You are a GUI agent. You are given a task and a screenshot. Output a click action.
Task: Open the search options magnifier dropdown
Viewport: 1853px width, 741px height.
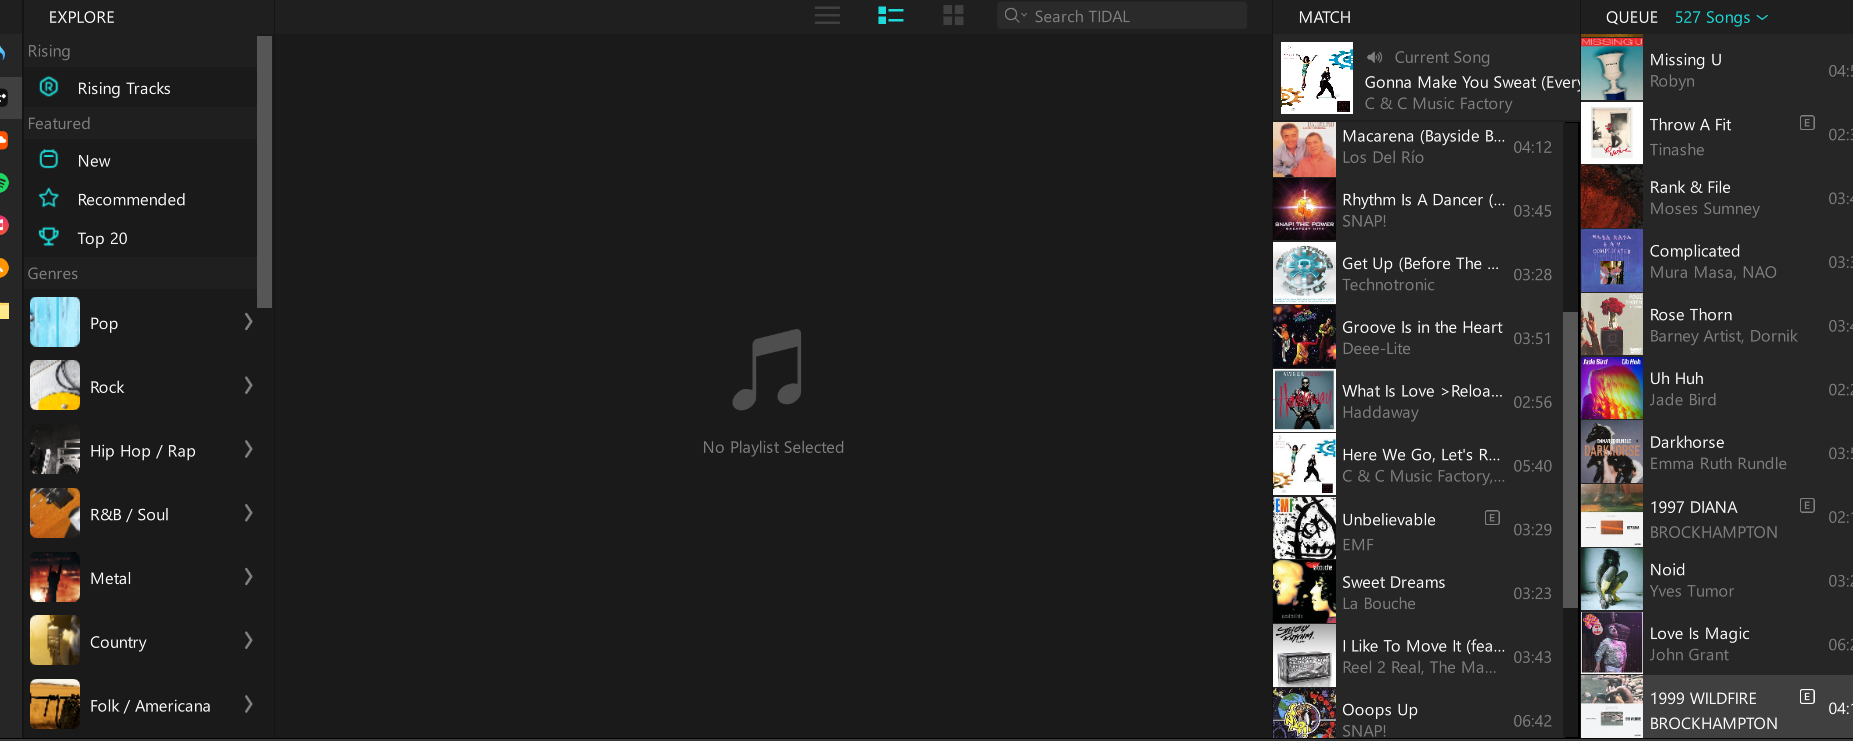click(1015, 16)
